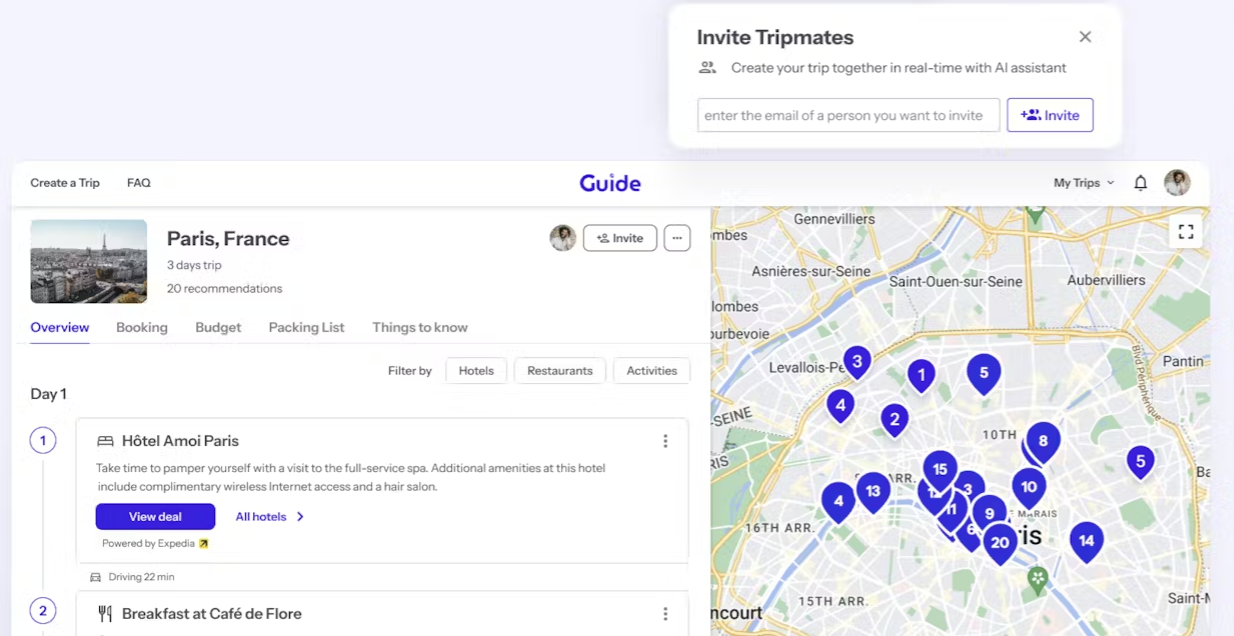The image size is (1234, 636).
Task: Click the View deal button
Action: 155,517
